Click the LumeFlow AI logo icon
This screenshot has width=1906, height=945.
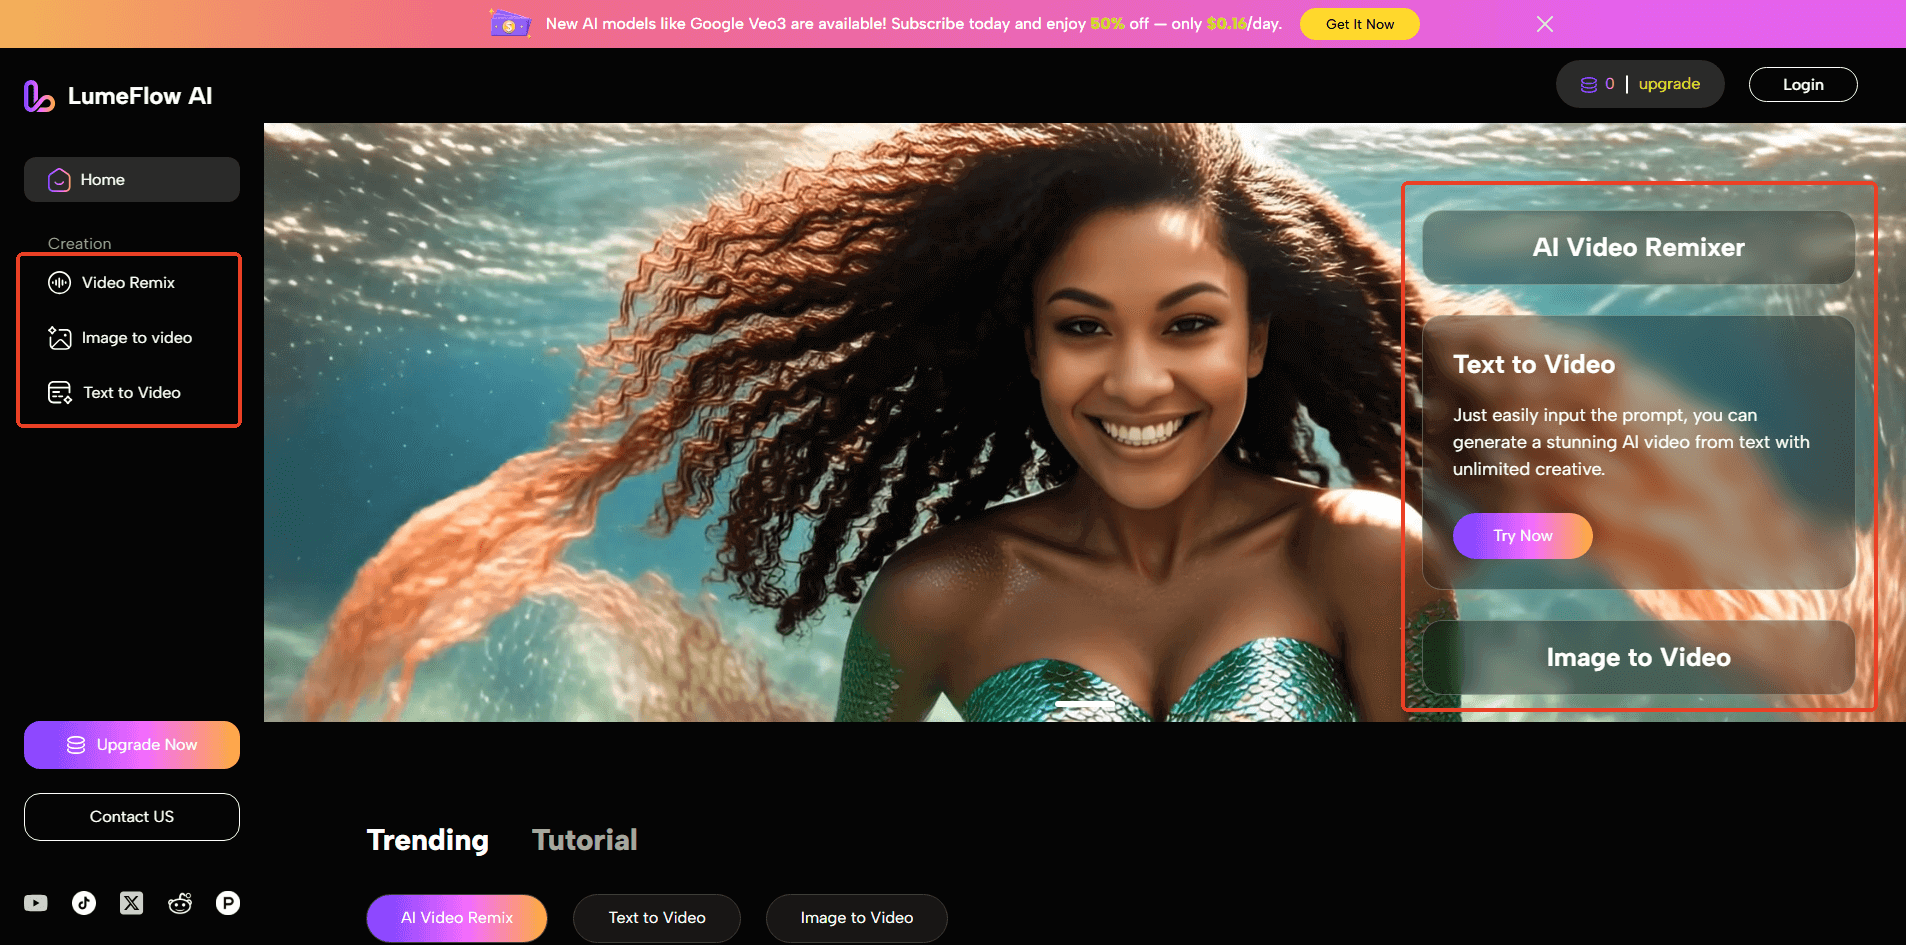pos(39,96)
